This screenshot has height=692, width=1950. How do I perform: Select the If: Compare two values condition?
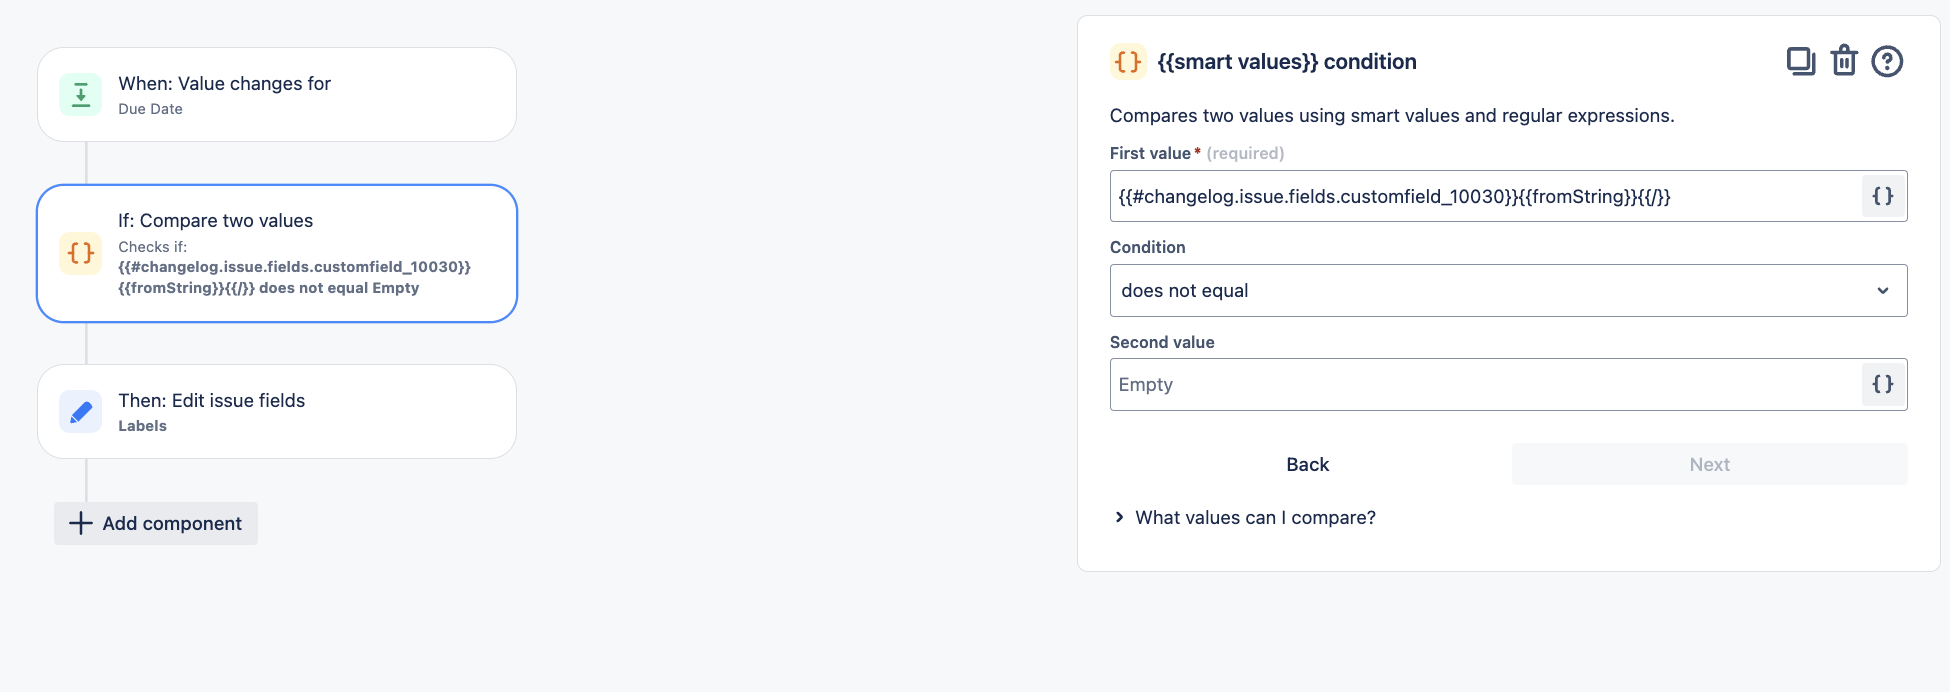[x=277, y=253]
